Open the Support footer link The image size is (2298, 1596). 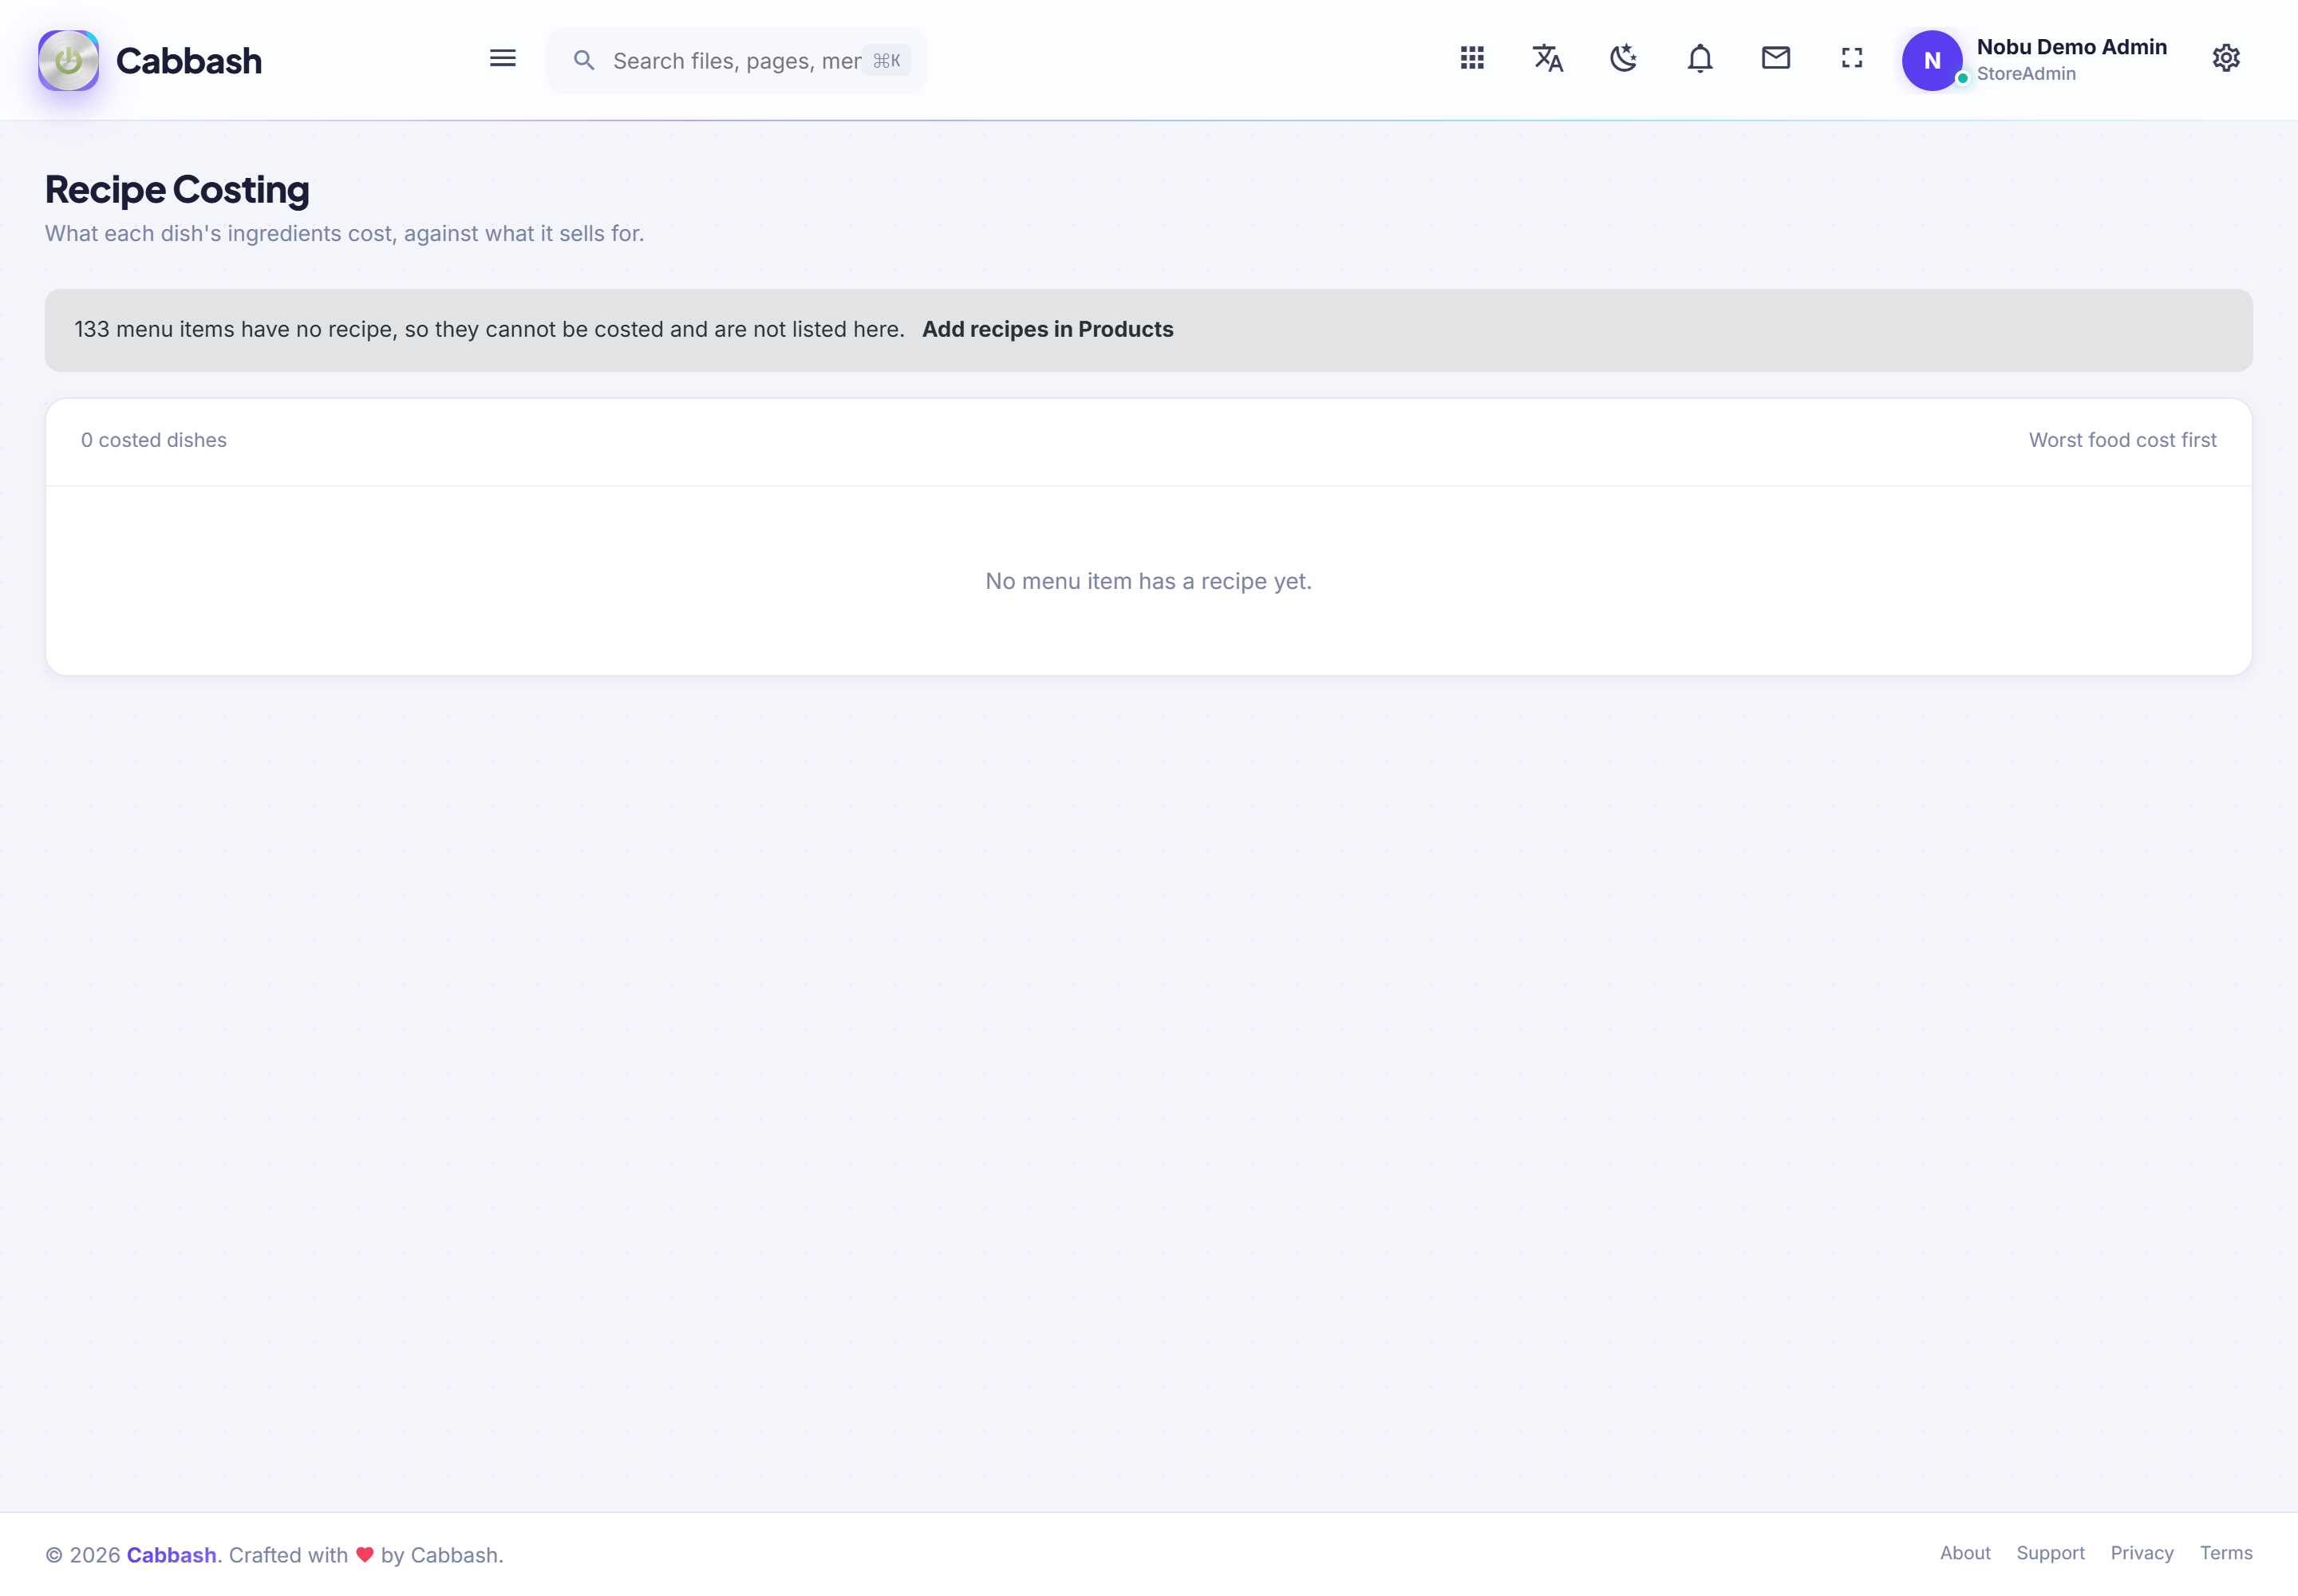point(2051,1553)
